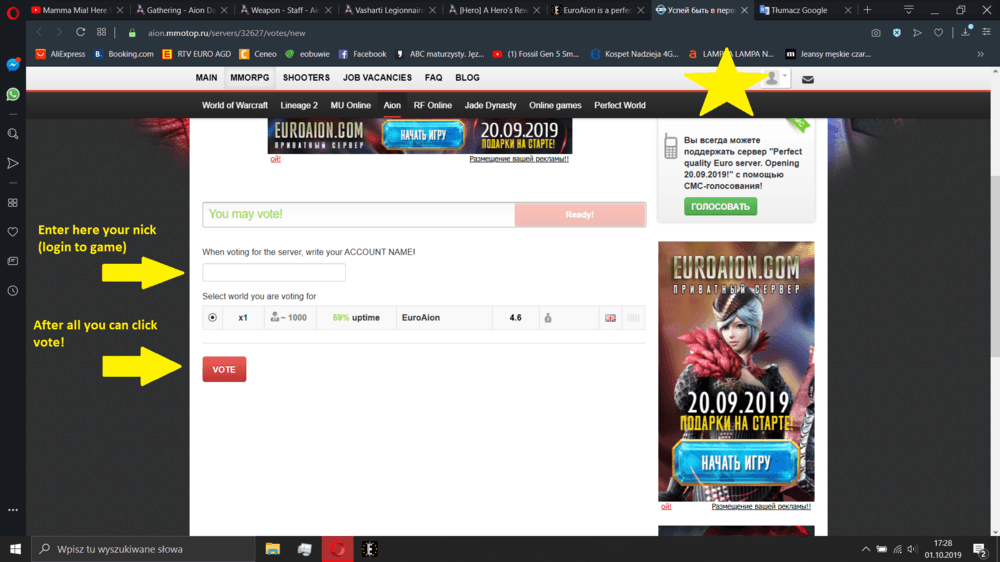
Task: Open the My Flow sidebar icon
Action: pyautogui.click(x=13, y=163)
